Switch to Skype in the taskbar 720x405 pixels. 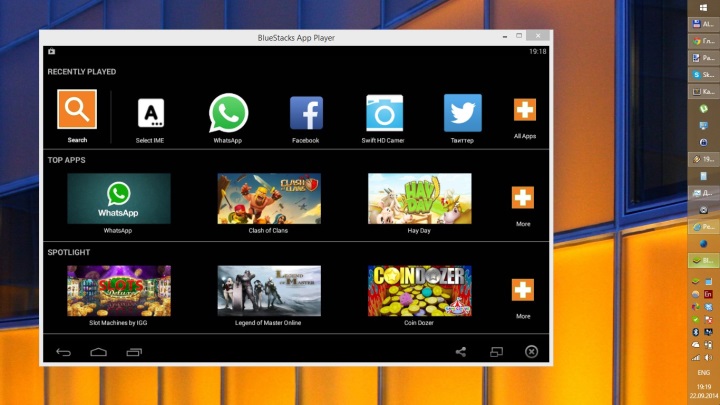[703, 74]
